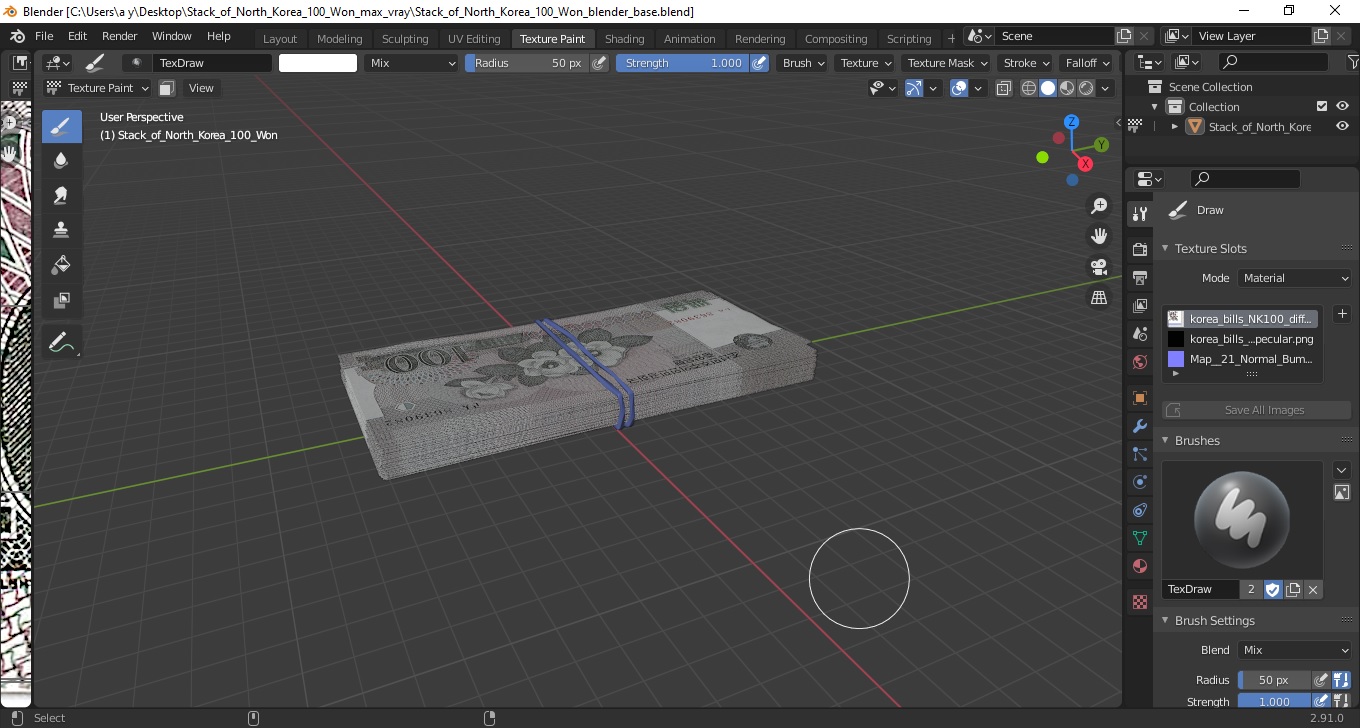
Task: Select the Soften tool
Action: point(61,160)
